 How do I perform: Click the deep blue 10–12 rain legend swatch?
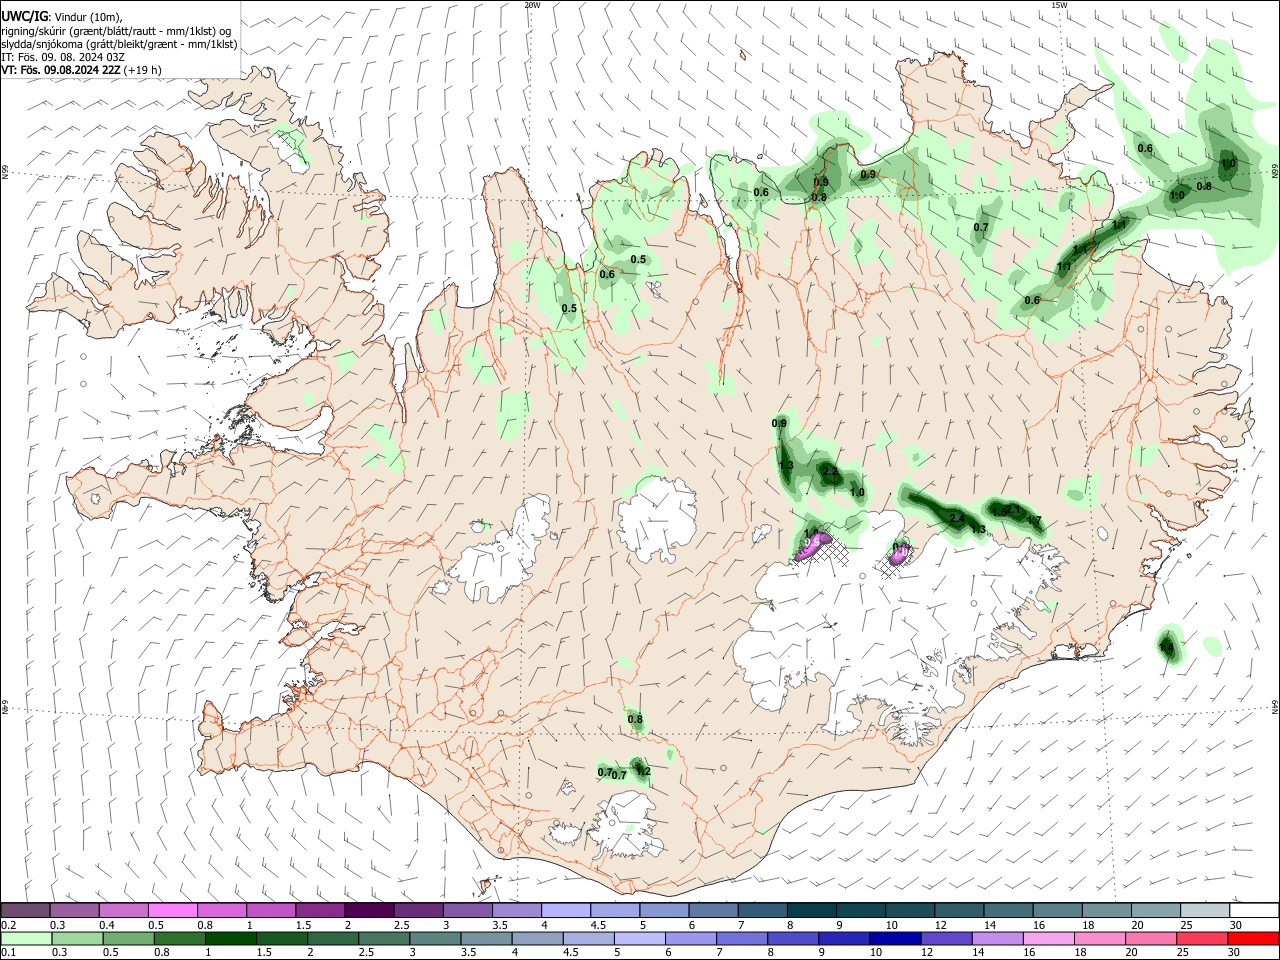point(896,938)
